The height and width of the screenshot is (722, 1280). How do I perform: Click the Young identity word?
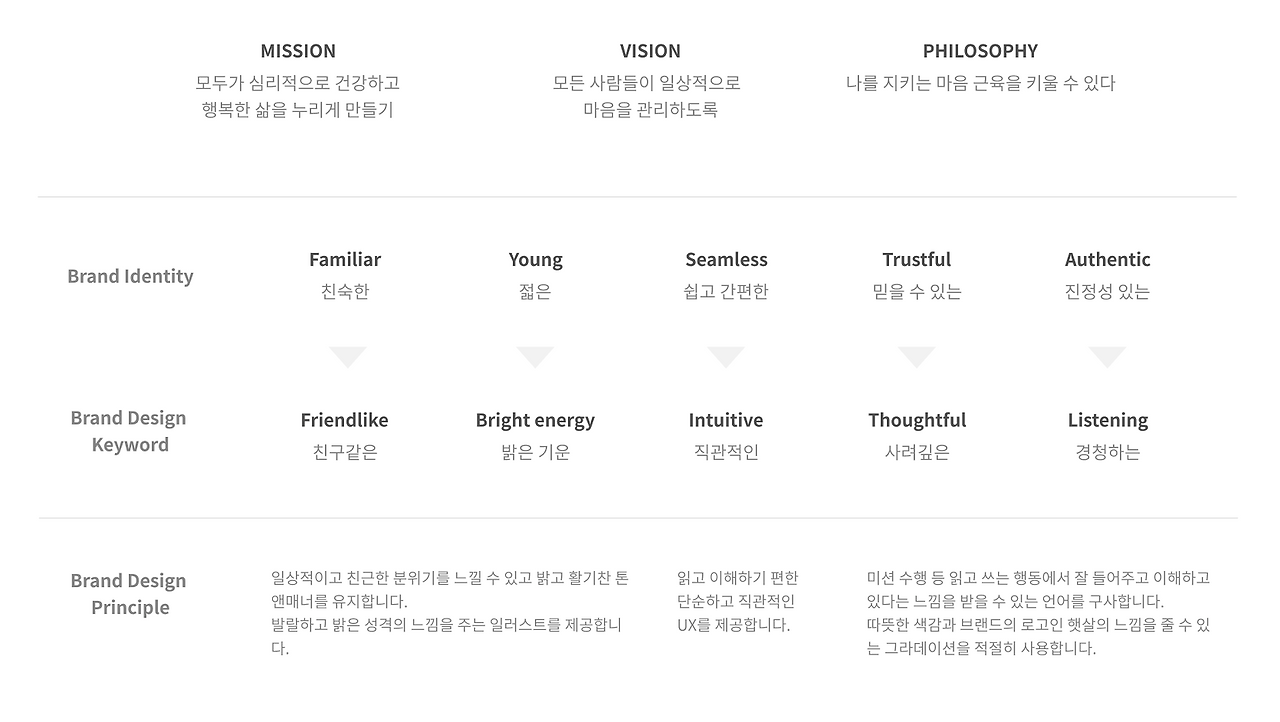pos(535,260)
